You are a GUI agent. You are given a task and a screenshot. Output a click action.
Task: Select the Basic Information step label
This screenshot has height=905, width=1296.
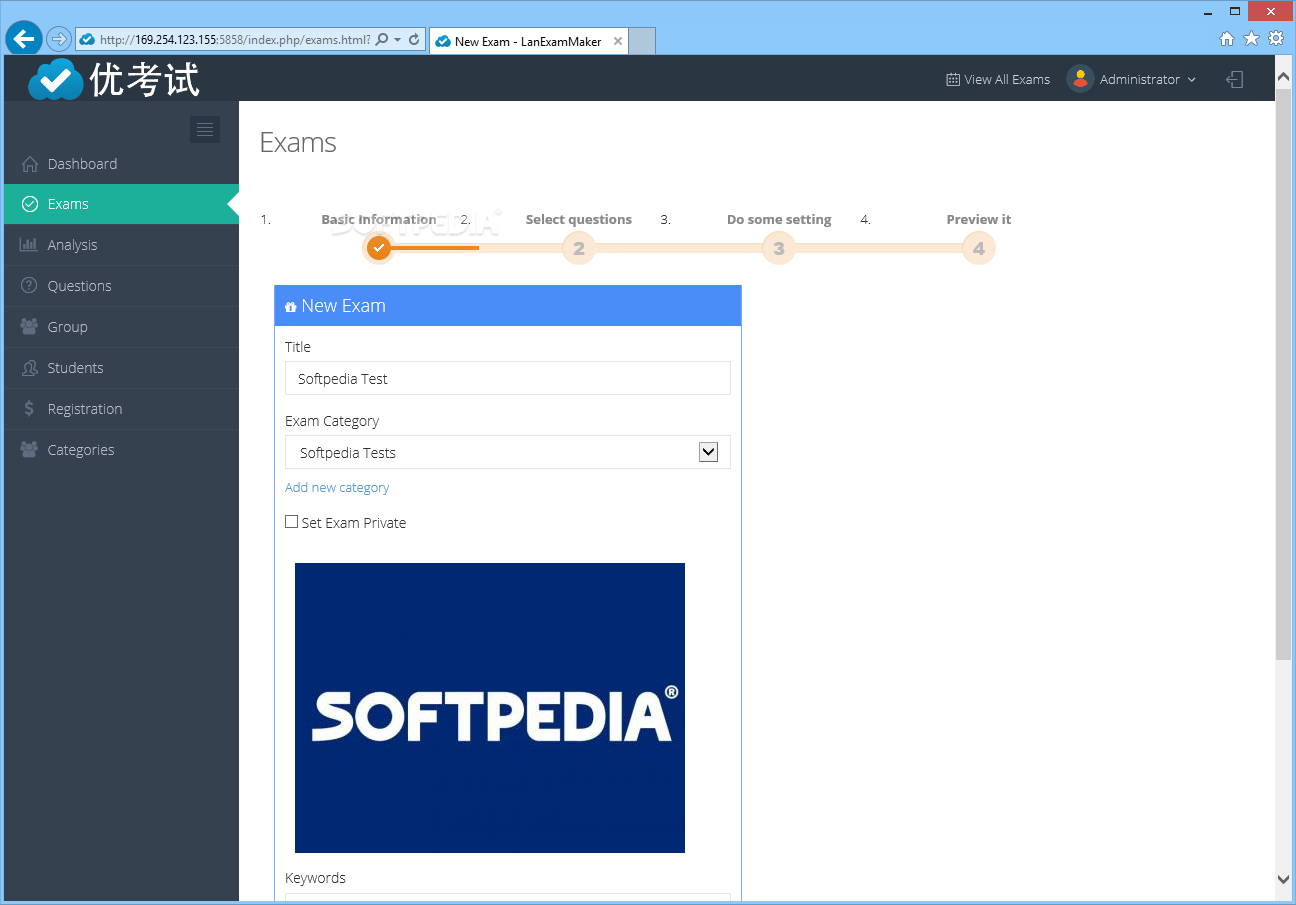379,219
